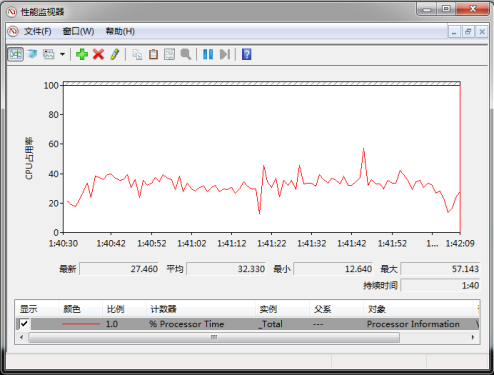
Task: Click the red color line of counter
Action: [81, 324]
